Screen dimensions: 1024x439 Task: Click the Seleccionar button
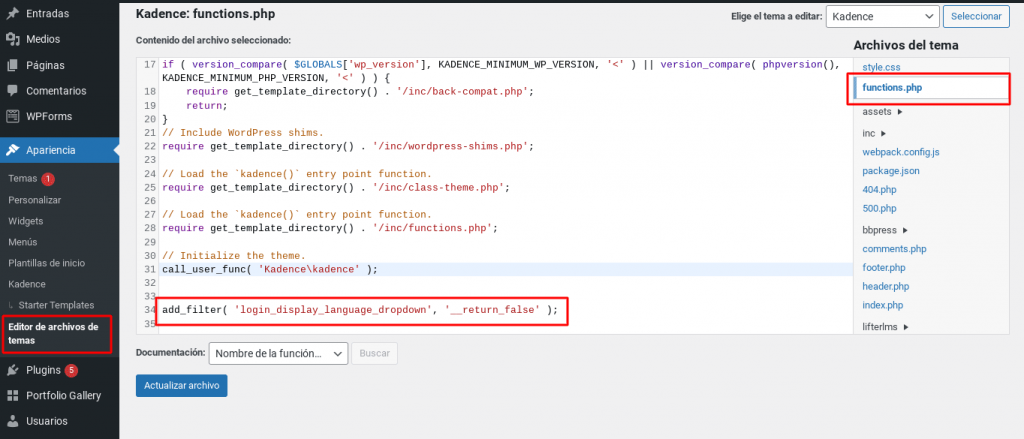976,16
